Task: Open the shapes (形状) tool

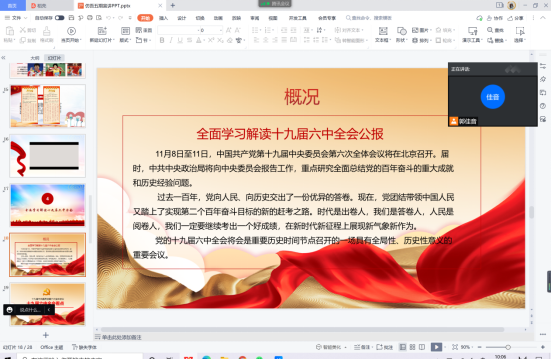Action: click(x=401, y=31)
